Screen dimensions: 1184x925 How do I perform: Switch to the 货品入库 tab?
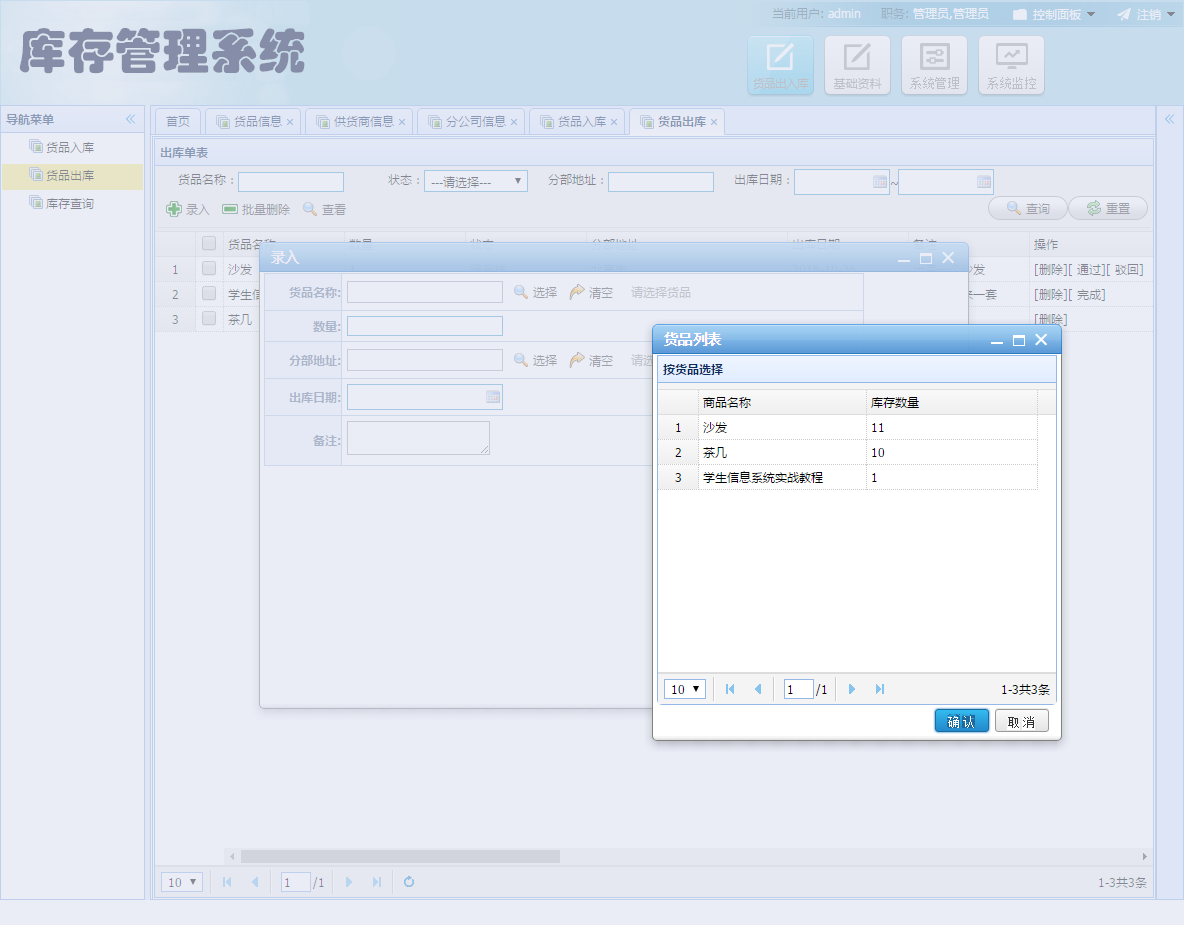[x=575, y=122]
